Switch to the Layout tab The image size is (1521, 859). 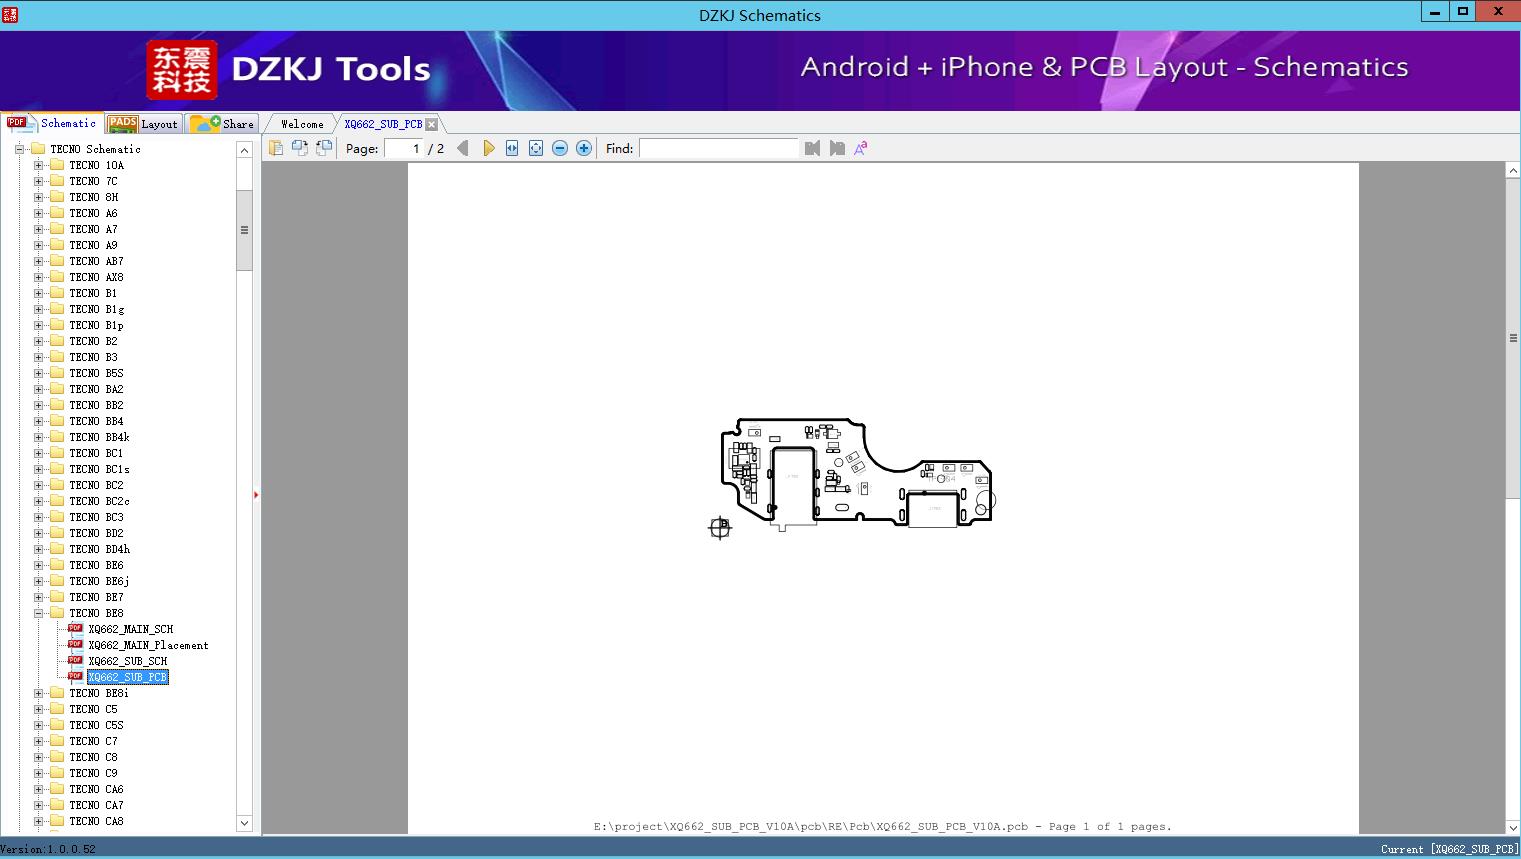coord(143,124)
